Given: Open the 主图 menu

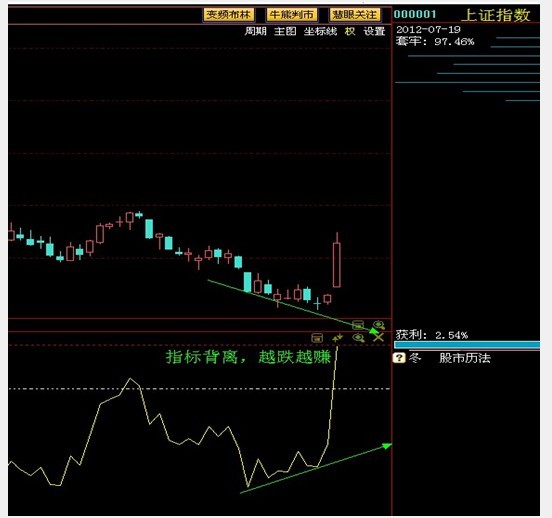Looking at the screenshot, I should tap(285, 31).
